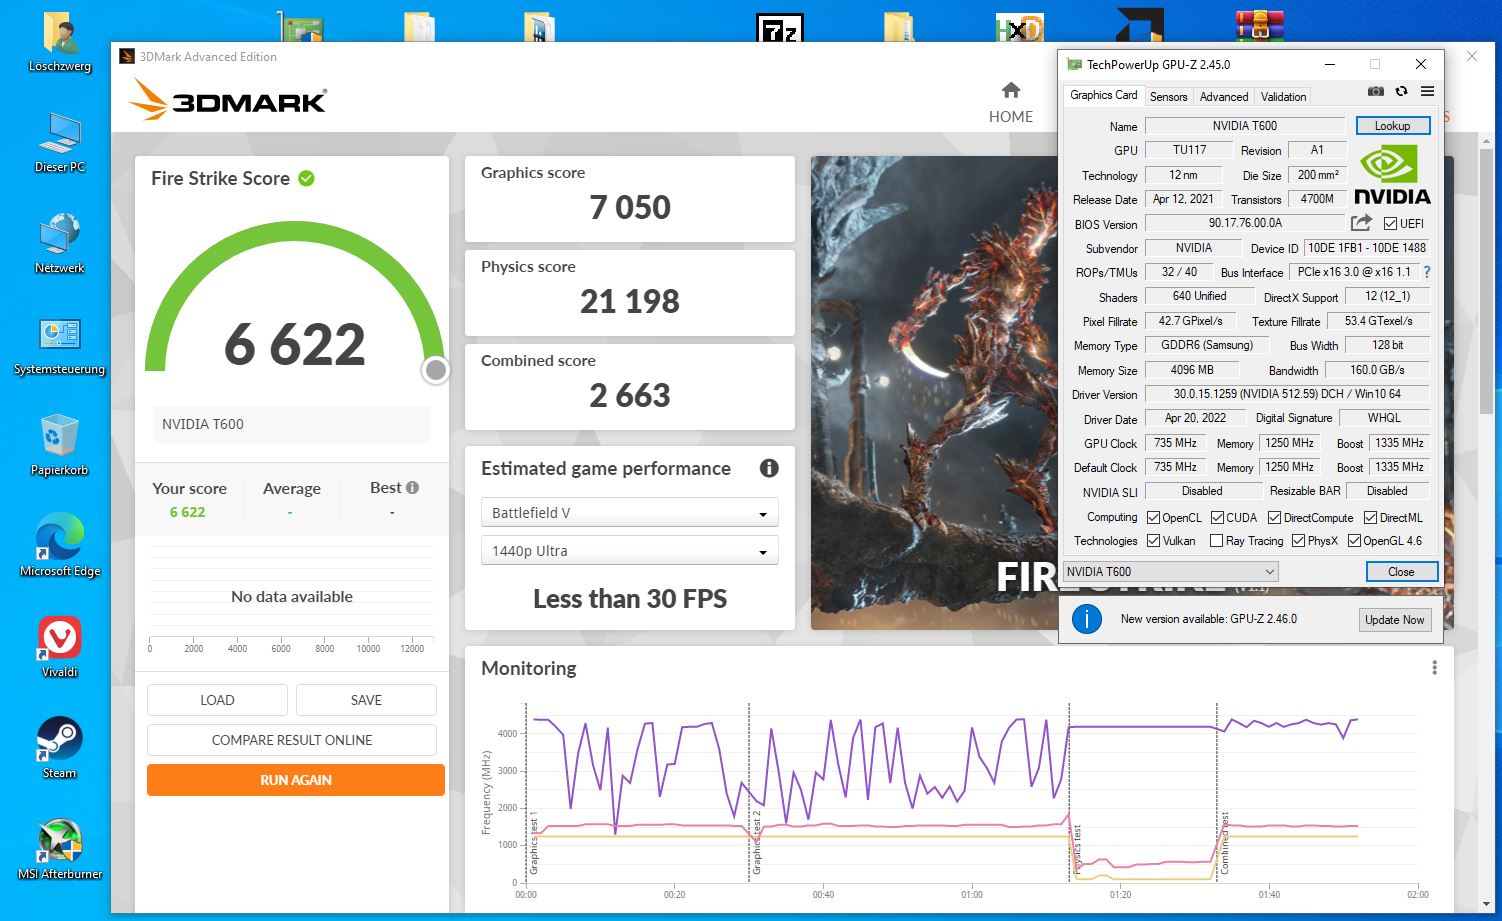Open the Monitoring three-dot options menu

pyautogui.click(x=1434, y=668)
